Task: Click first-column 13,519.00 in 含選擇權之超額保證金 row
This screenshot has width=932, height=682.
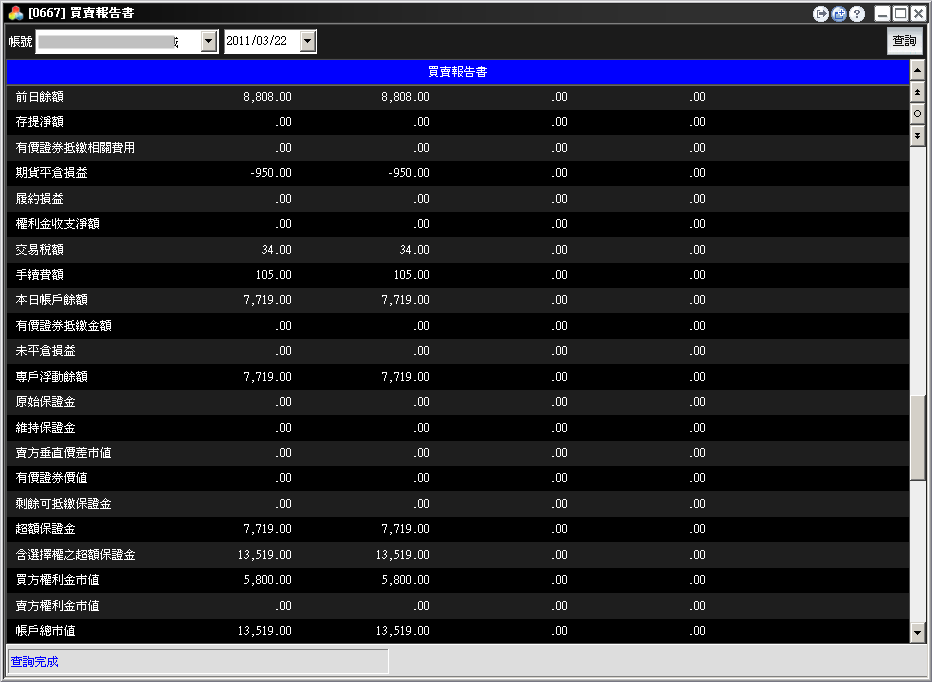Action: click(265, 555)
